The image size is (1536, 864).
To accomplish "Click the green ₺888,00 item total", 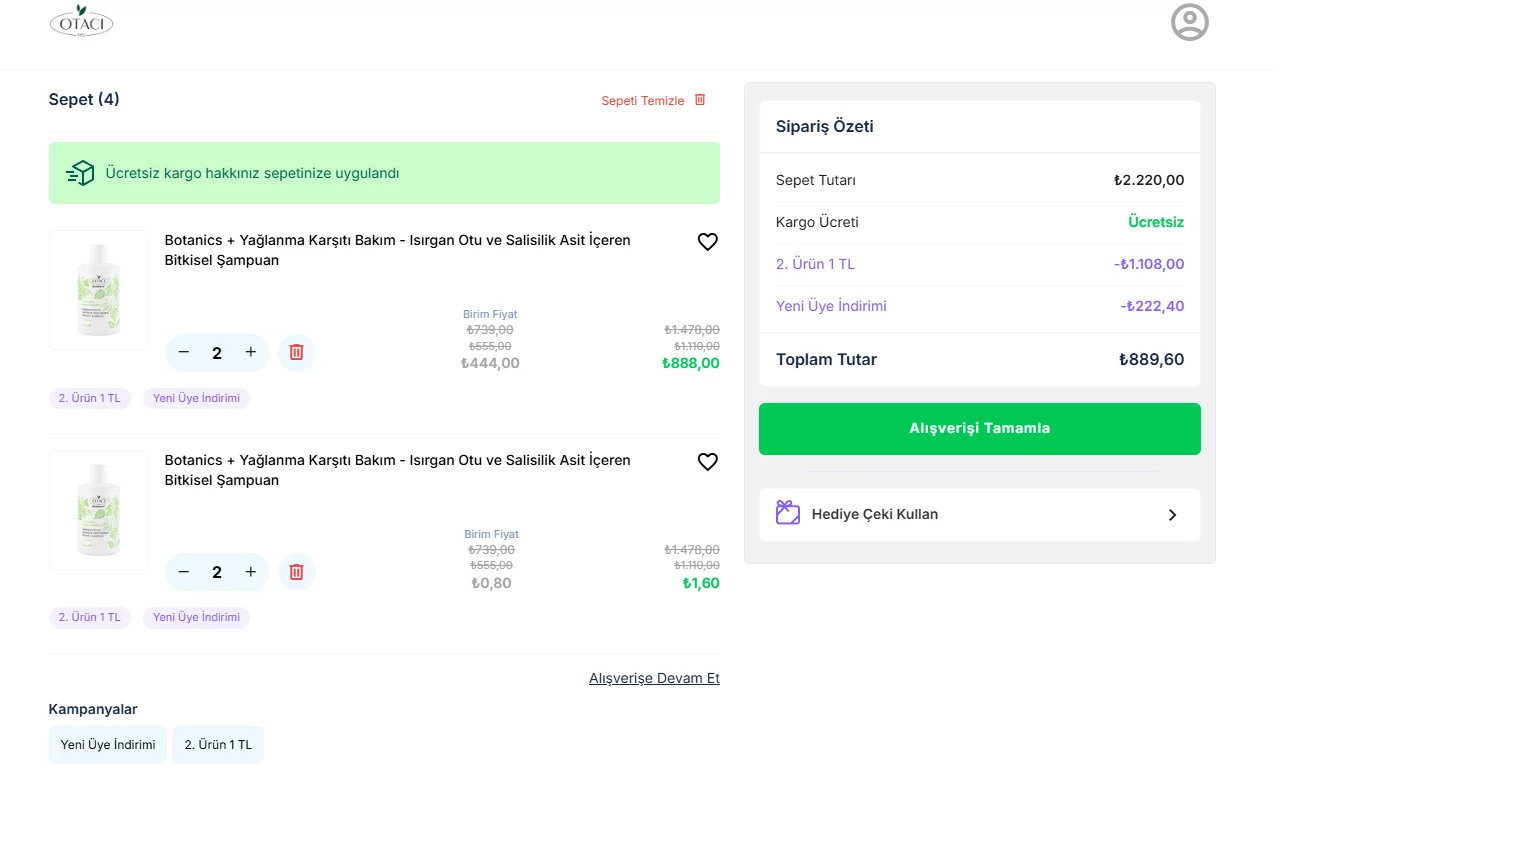I will click(x=691, y=363).
